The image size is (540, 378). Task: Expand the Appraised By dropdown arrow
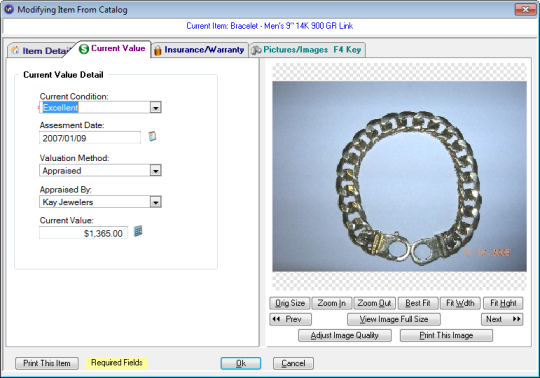(x=156, y=202)
